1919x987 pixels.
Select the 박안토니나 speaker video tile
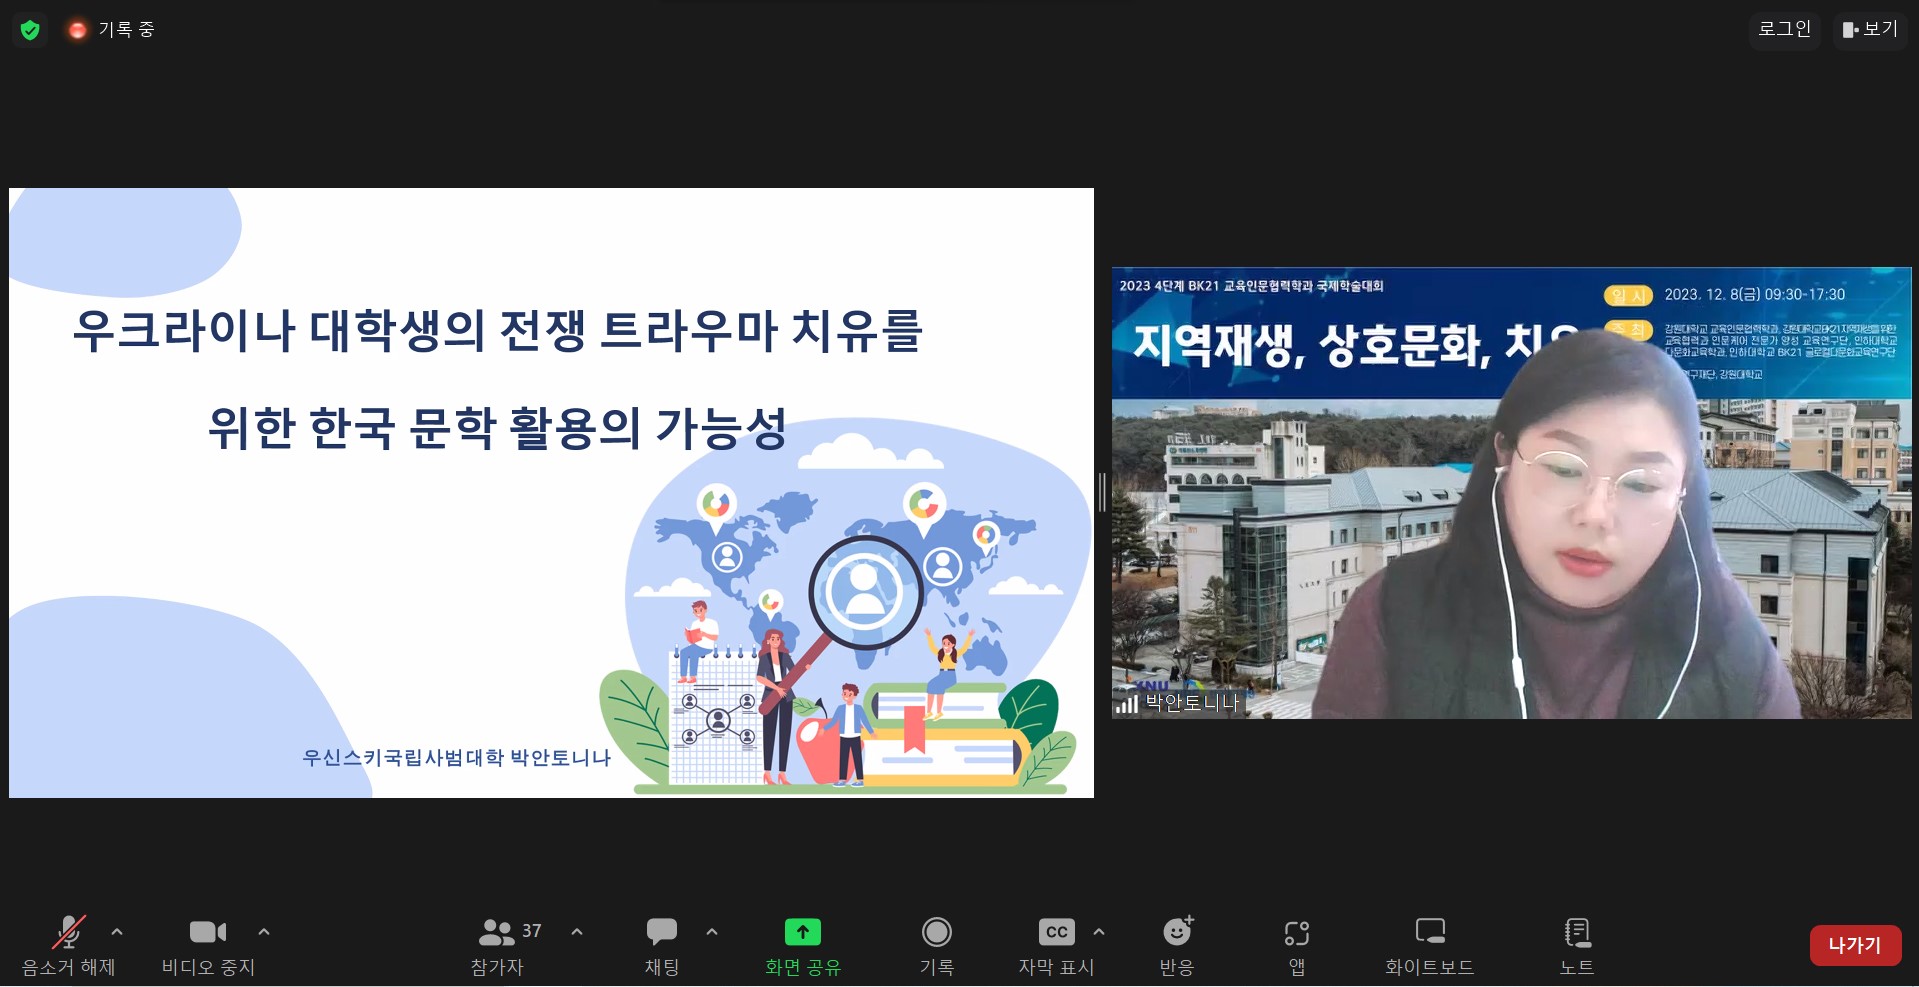(x=1511, y=493)
